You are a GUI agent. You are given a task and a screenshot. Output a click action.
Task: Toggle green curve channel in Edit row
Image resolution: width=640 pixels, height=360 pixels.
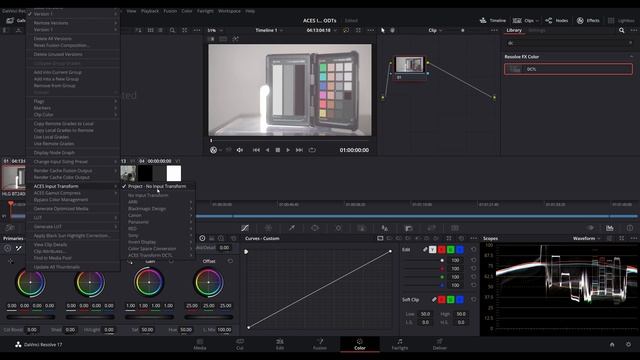(451, 249)
